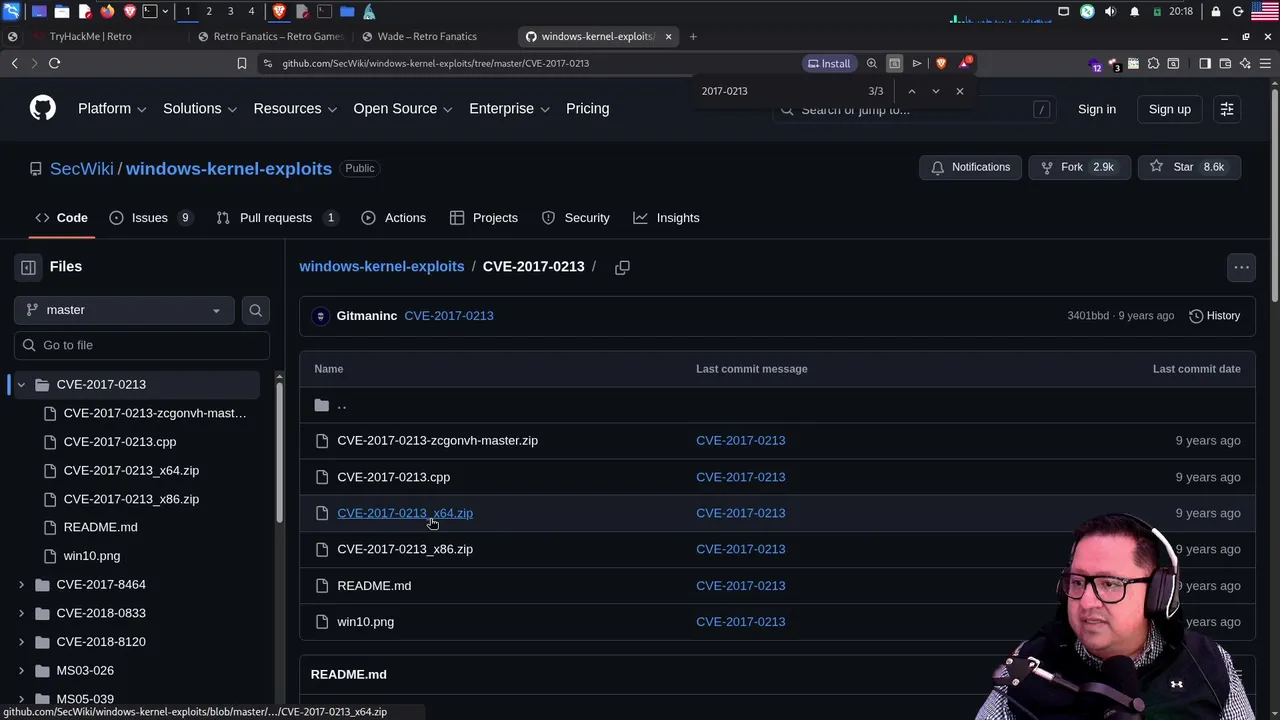Open Brave Wallet icon
Image resolution: width=1280 pixels, height=720 pixels.
[x=1225, y=63]
